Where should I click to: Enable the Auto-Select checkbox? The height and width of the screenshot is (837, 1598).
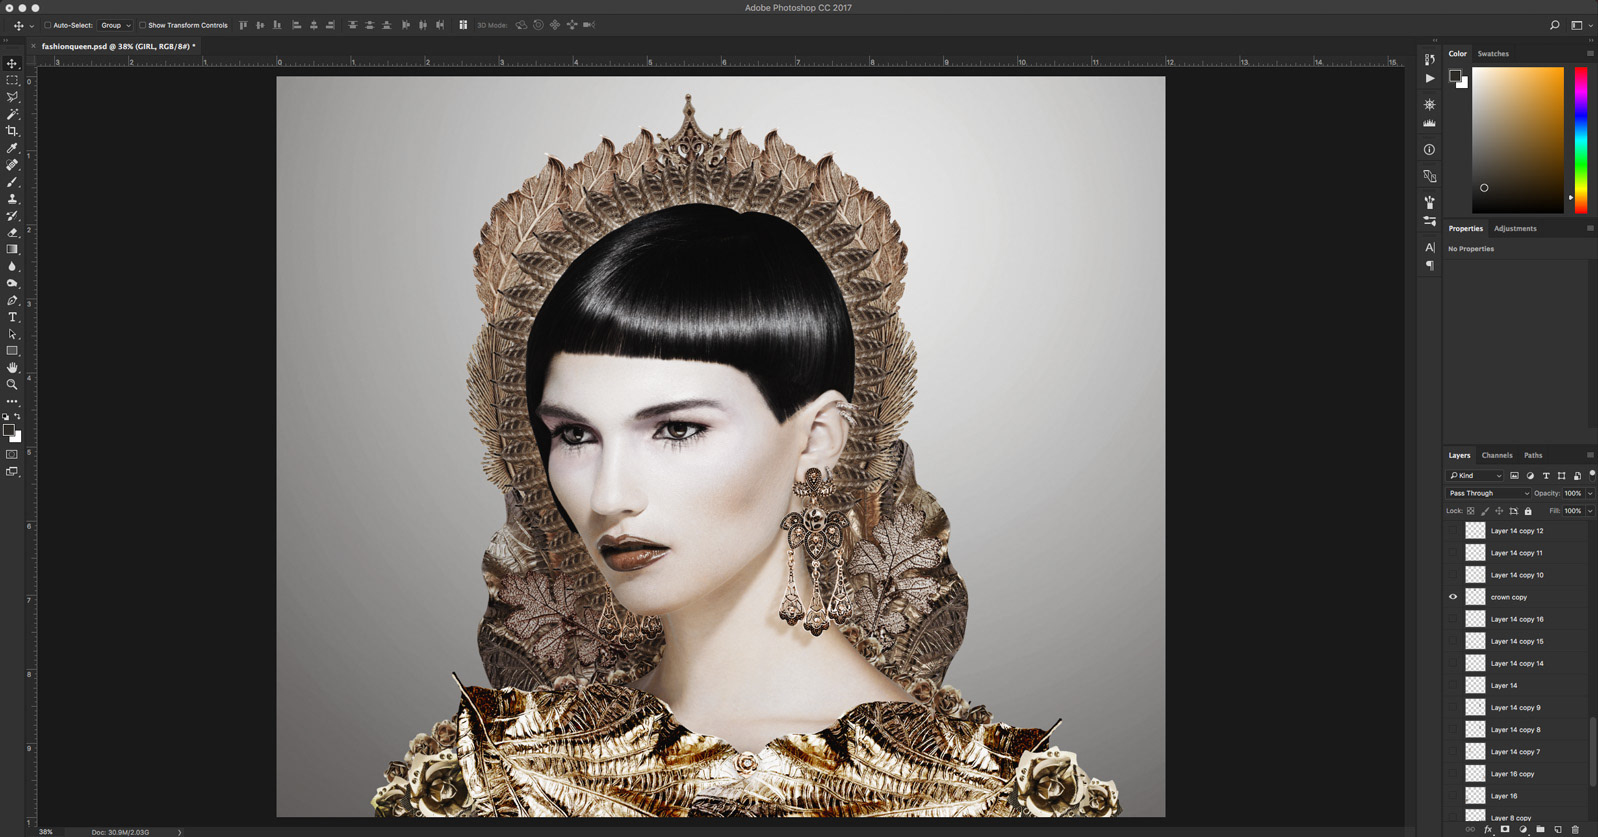pyautogui.click(x=47, y=25)
